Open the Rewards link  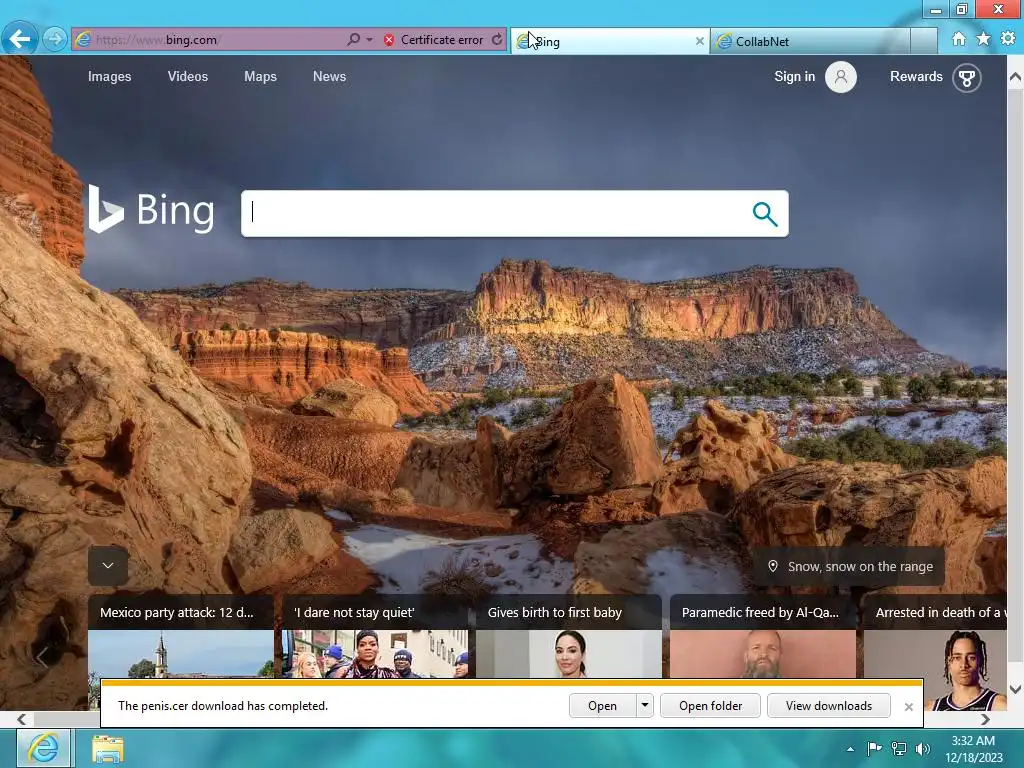click(916, 76)
